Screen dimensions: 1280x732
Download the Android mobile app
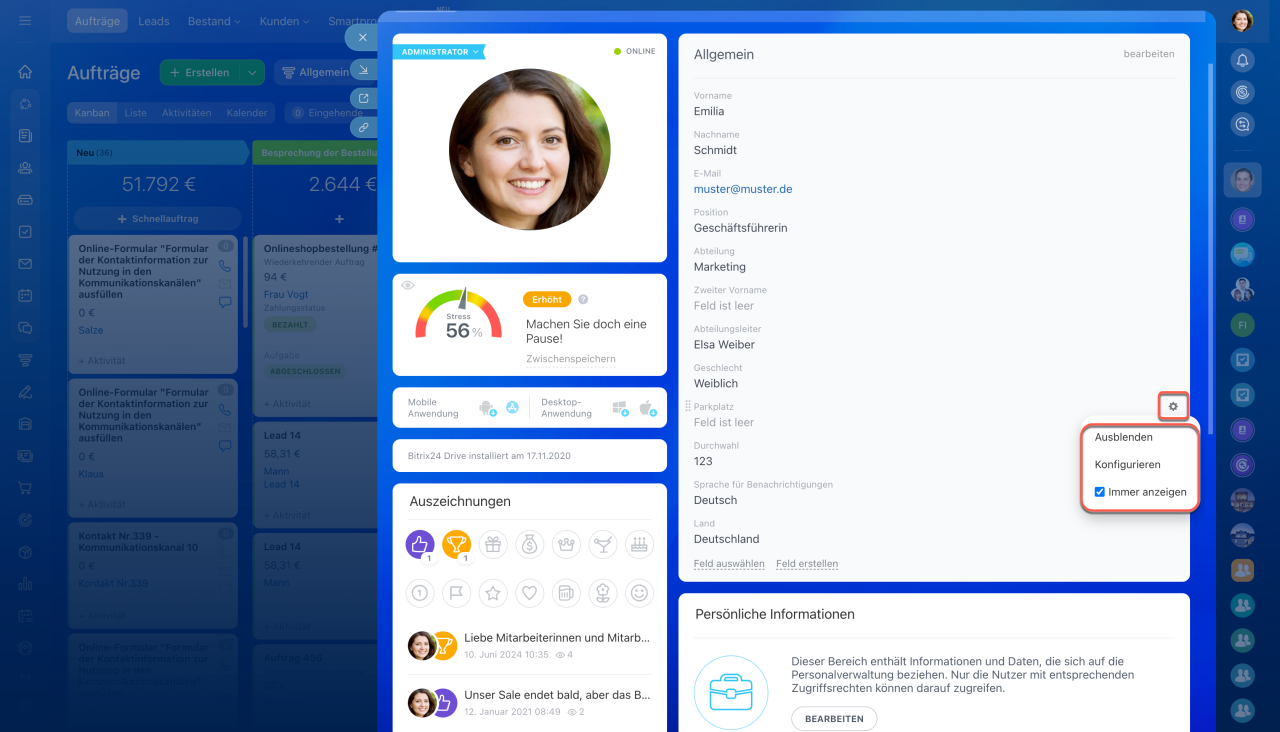pyautogui.click(x=487, y=408)
